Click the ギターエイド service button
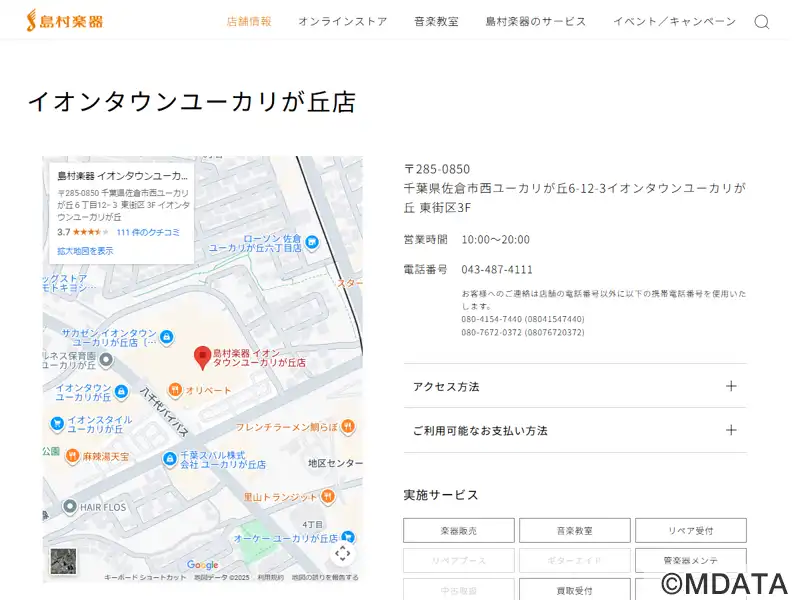Screen dimensions: 800x600 (x=574, y=560)
